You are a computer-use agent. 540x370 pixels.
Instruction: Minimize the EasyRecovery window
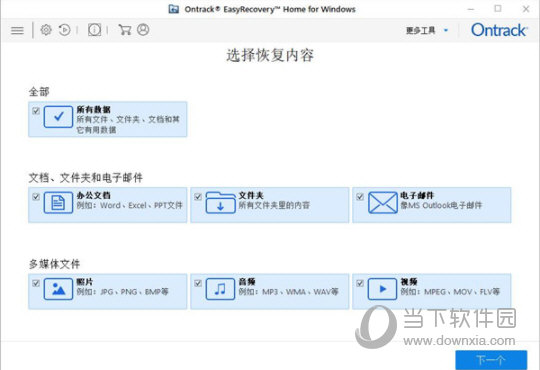[470, 9]
